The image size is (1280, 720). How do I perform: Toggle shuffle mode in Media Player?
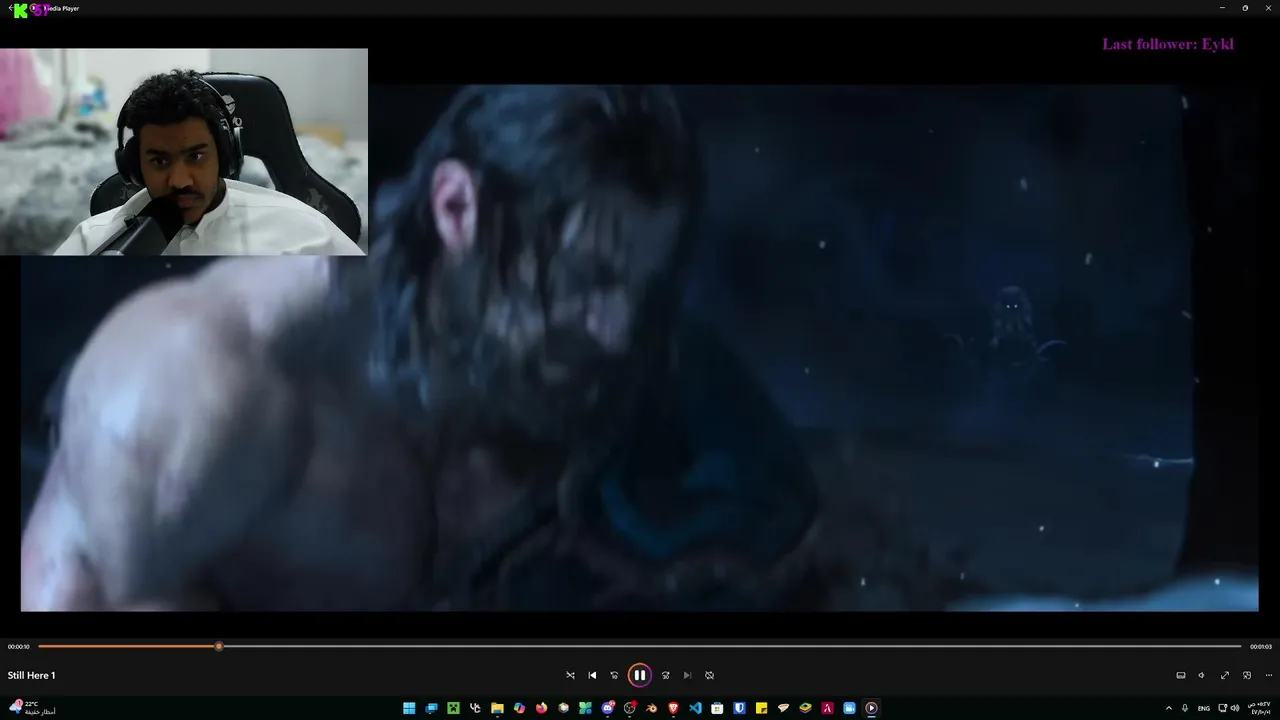pos(570,675)
